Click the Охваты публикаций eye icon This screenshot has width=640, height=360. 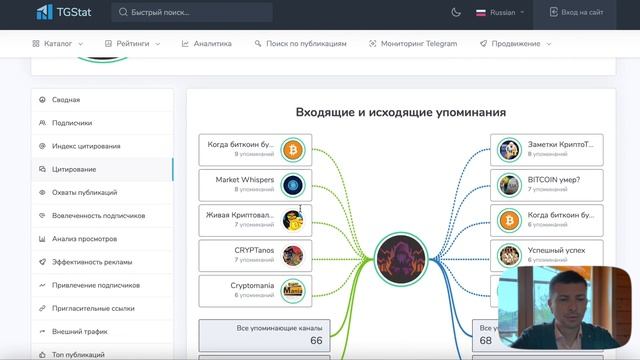tap(42, 193)
